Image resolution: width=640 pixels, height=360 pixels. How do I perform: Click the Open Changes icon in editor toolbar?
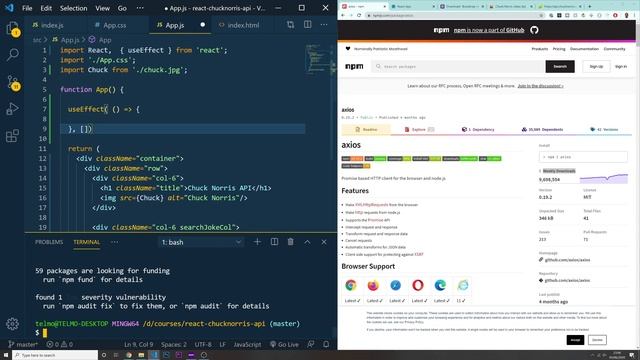(x=290, y=25)
